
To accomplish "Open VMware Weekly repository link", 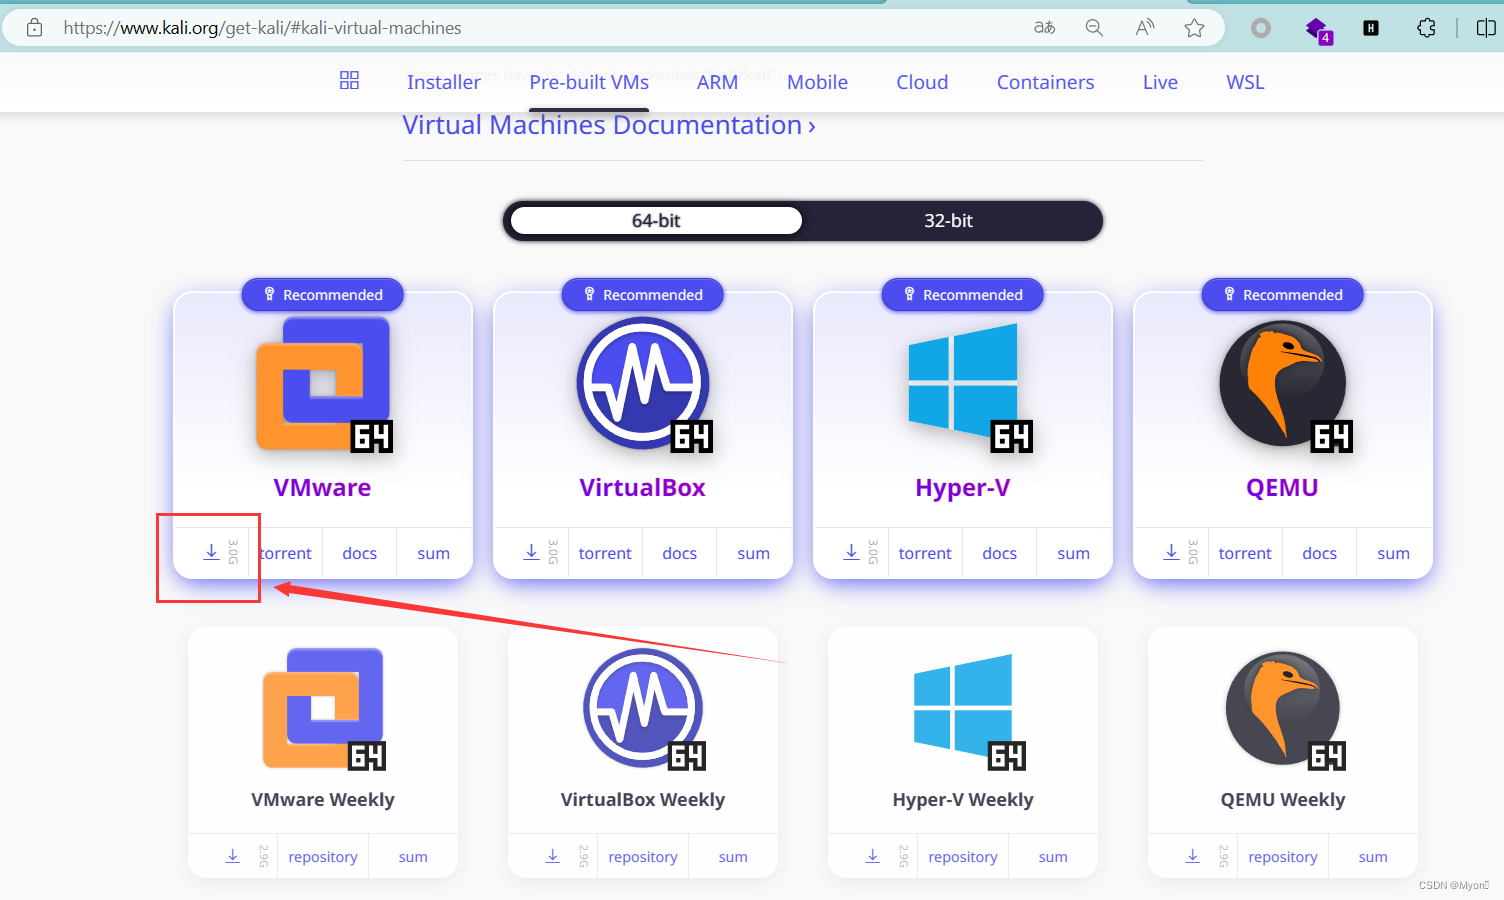I will click(x=323, y=857).
